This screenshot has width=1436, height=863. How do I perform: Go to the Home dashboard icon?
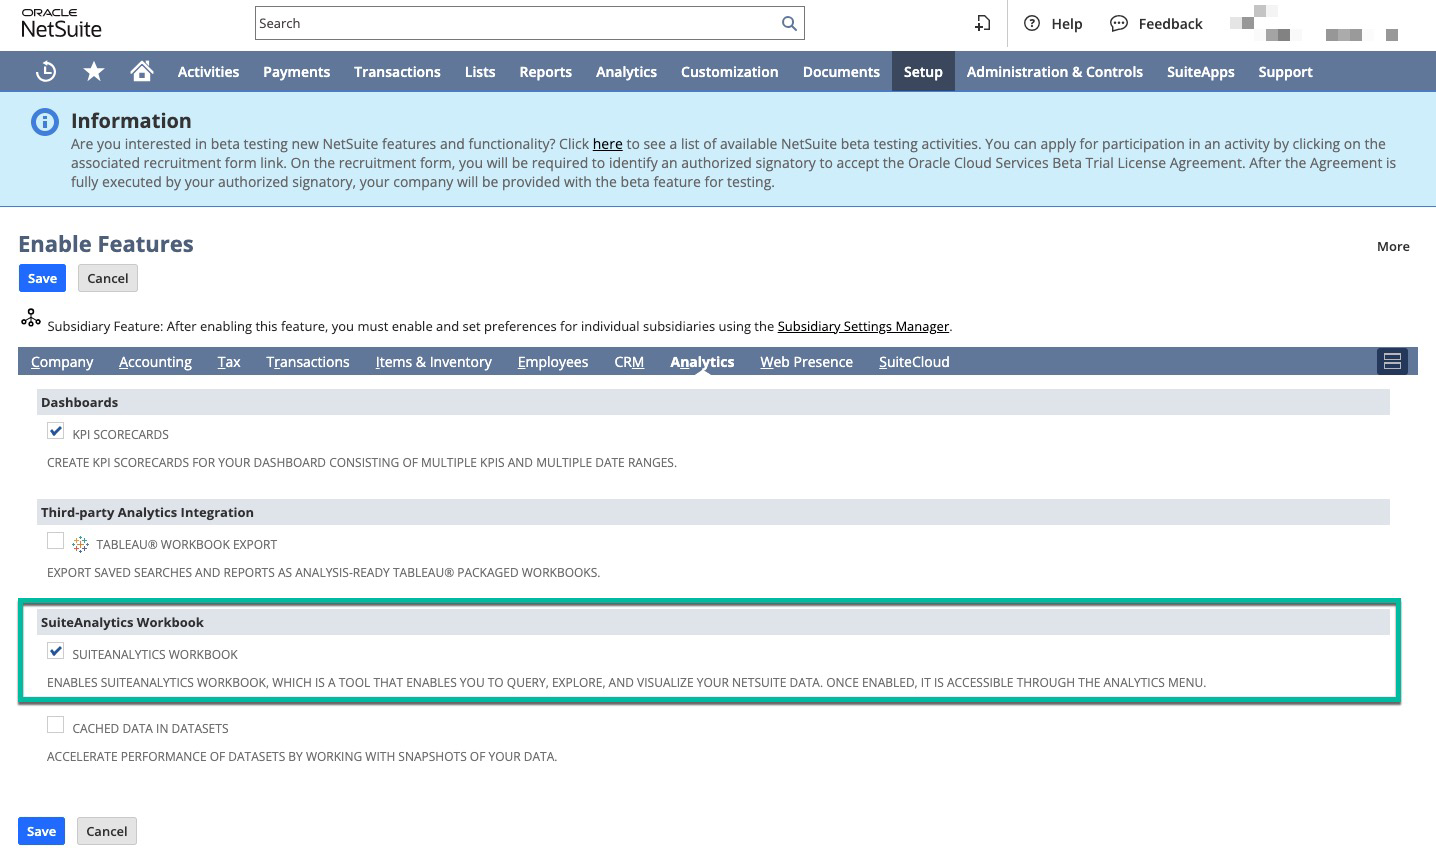142,71
